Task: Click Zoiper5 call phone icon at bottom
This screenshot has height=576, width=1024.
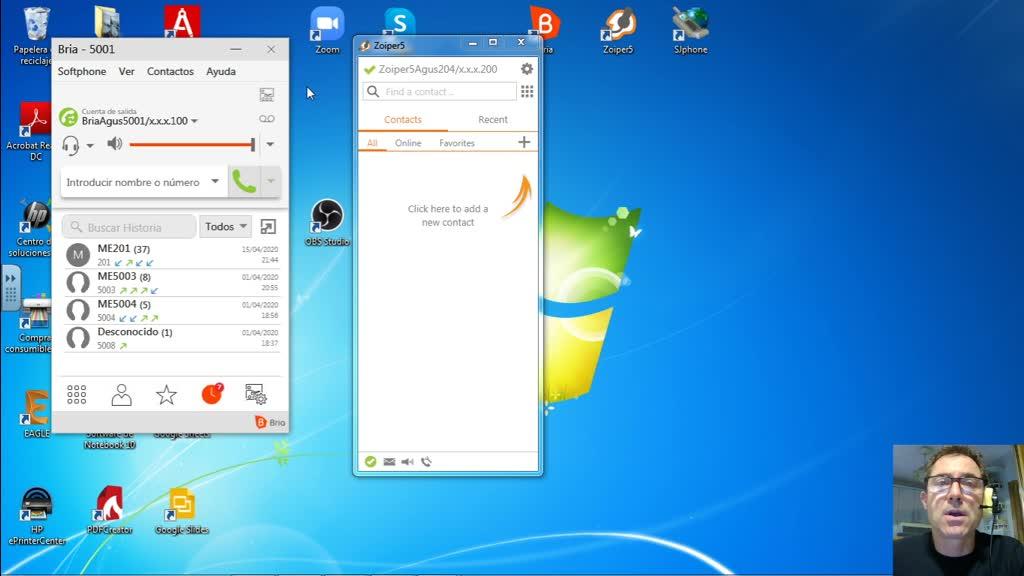Action: tap(426, 462)
